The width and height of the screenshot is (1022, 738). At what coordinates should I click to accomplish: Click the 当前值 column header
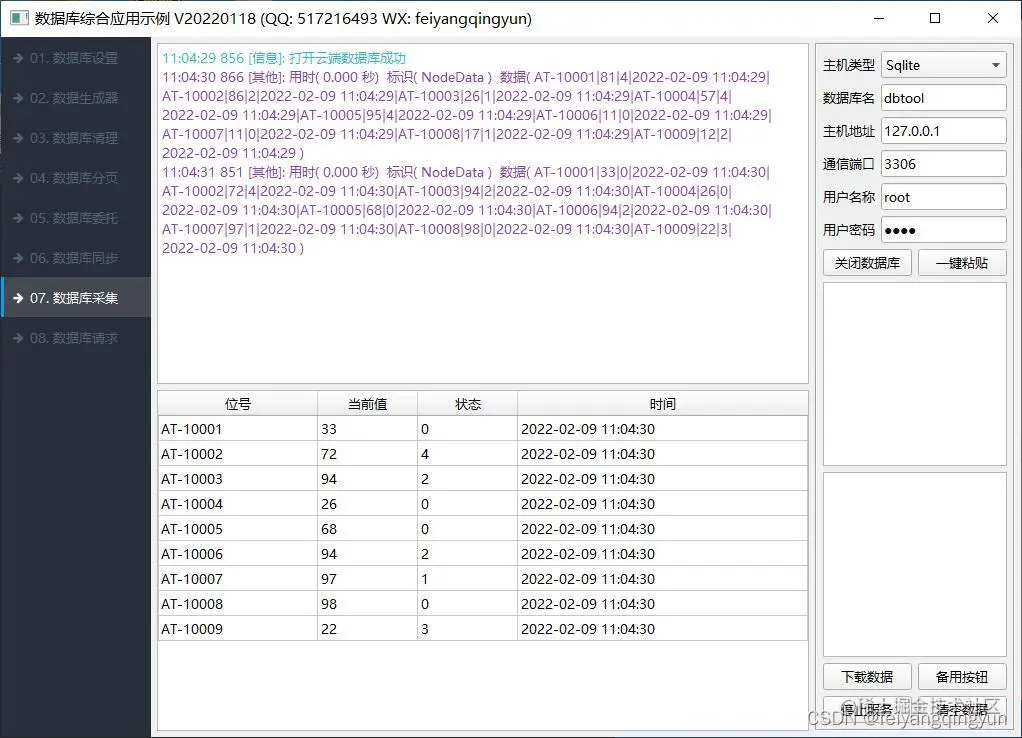pyautogui.click(x=368, y=404)
